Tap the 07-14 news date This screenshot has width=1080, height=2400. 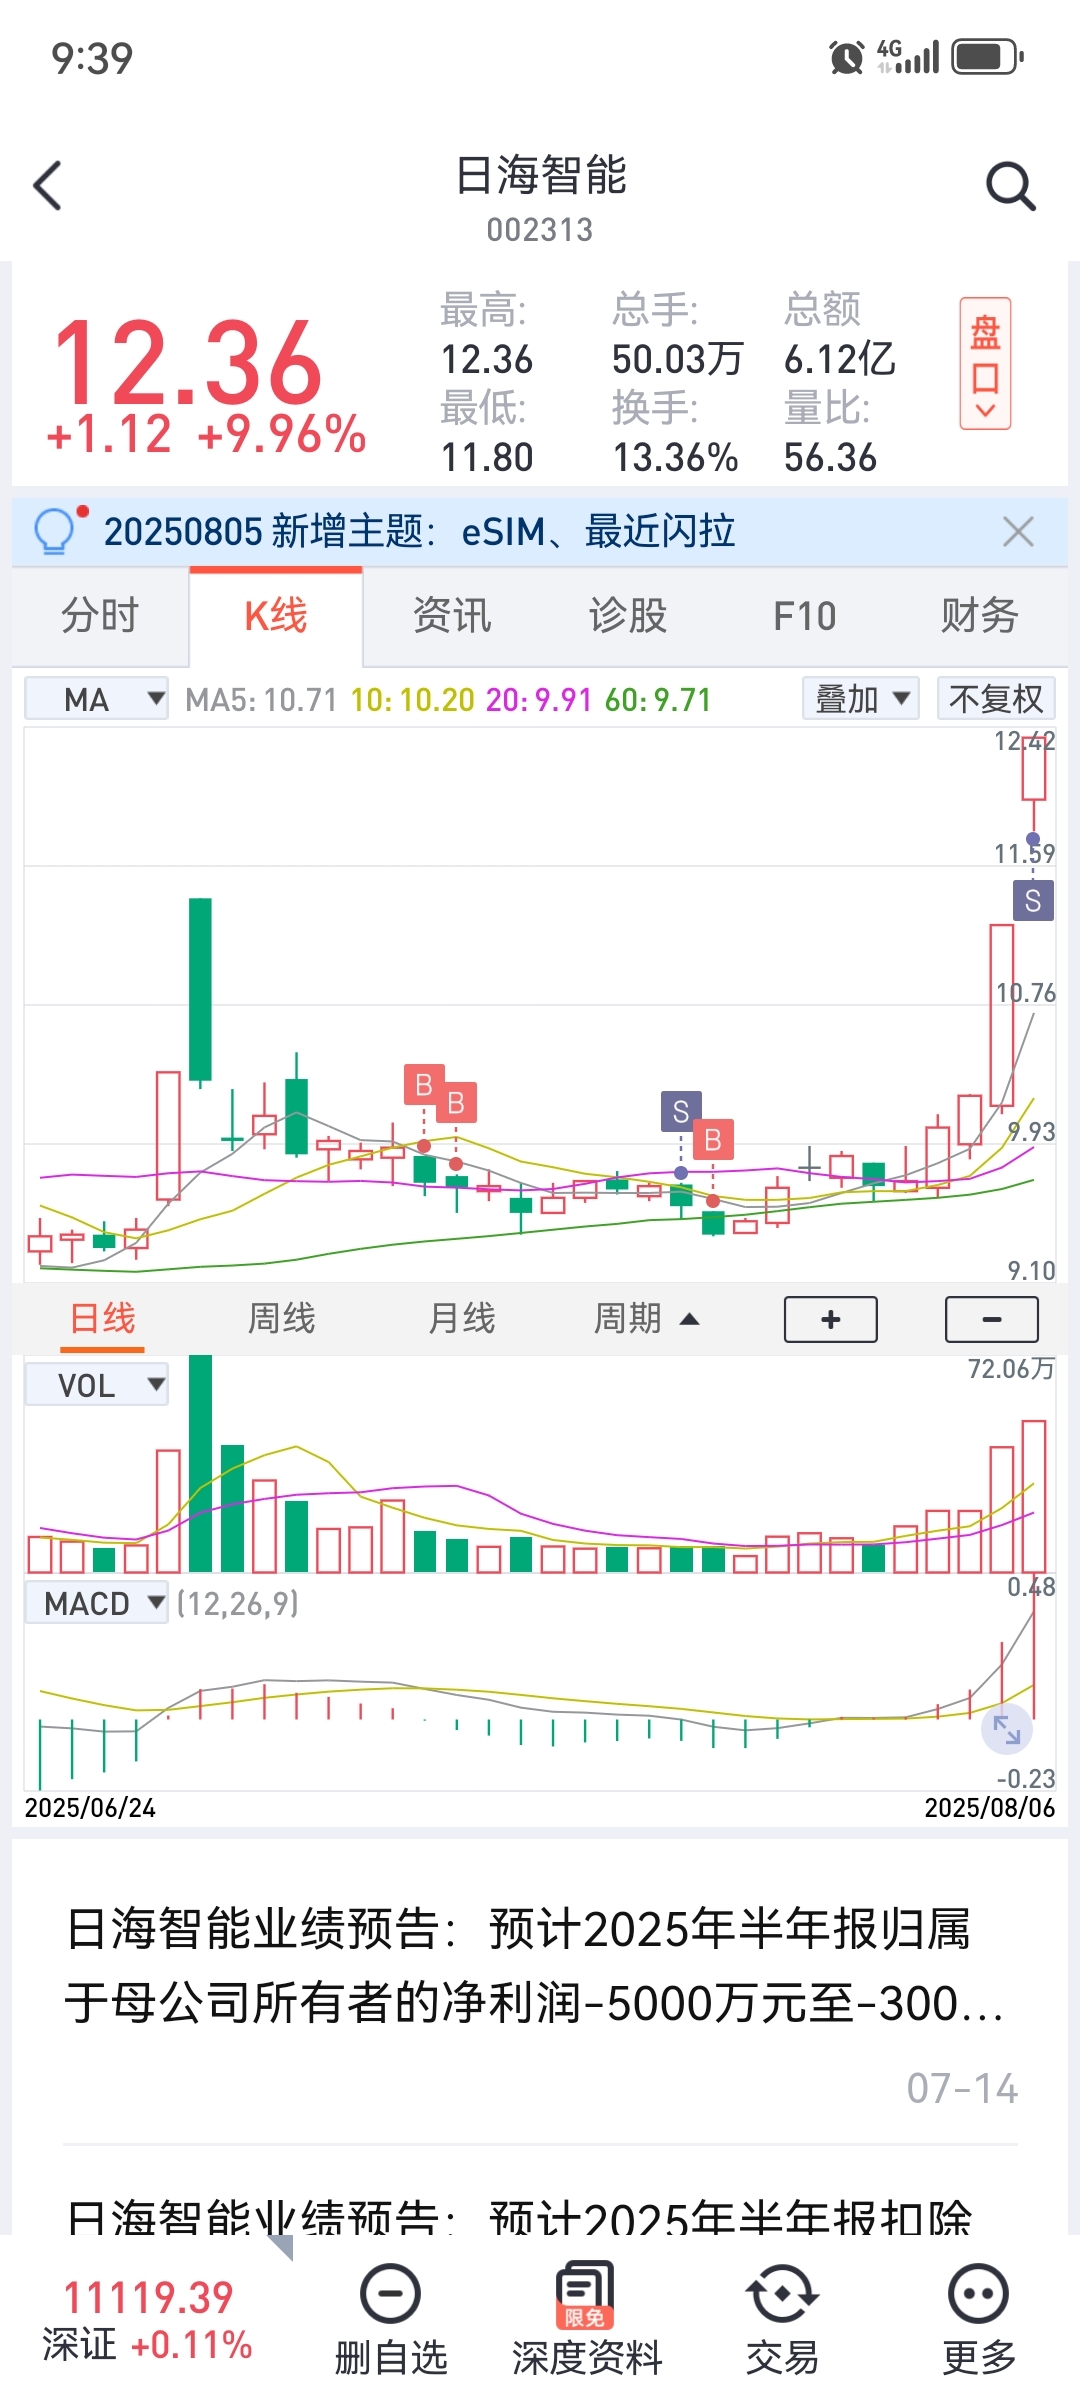962,2088
